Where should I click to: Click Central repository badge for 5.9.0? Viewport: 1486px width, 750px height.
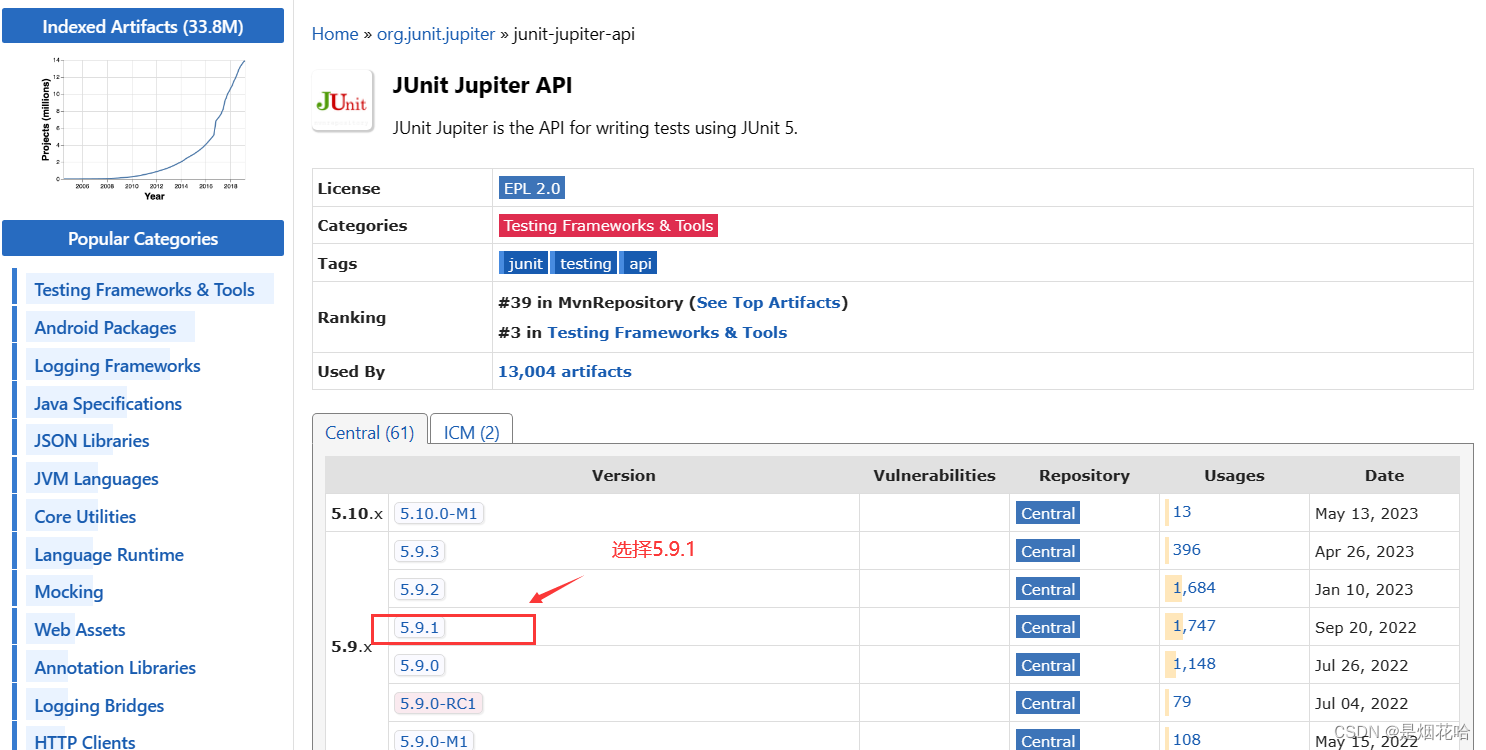pos(1048,665)
